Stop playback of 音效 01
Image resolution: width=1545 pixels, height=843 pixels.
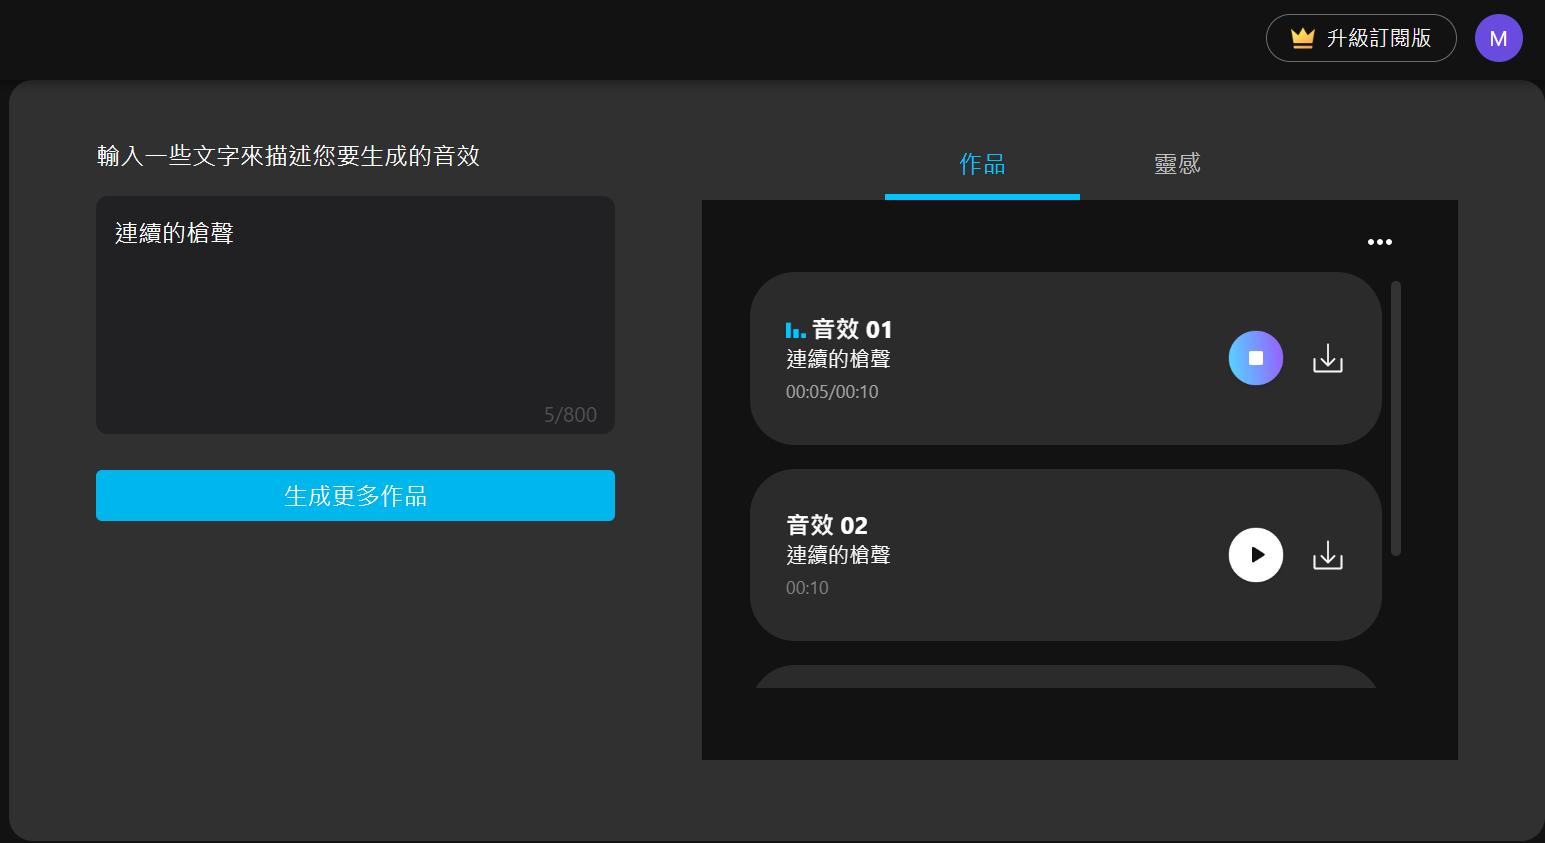(x=1255, y=357)
